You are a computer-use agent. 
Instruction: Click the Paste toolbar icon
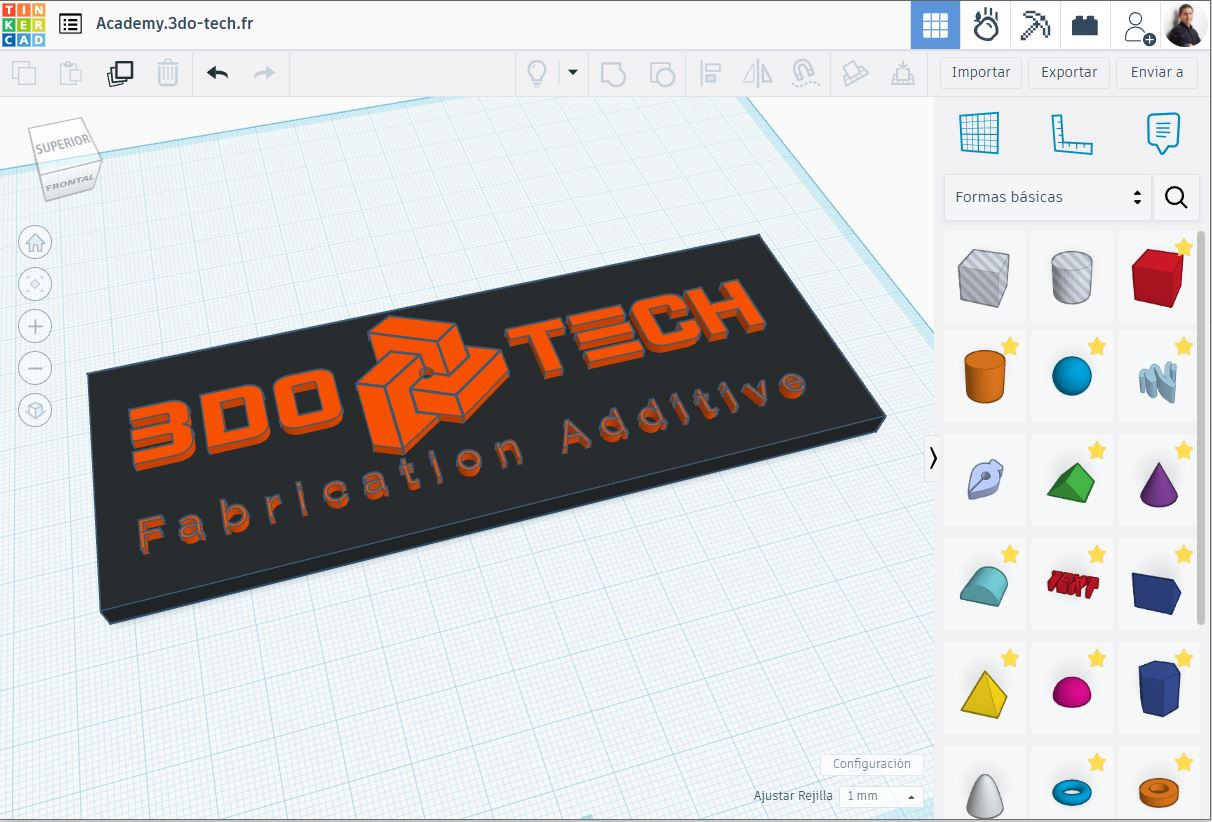pos(71,73)
